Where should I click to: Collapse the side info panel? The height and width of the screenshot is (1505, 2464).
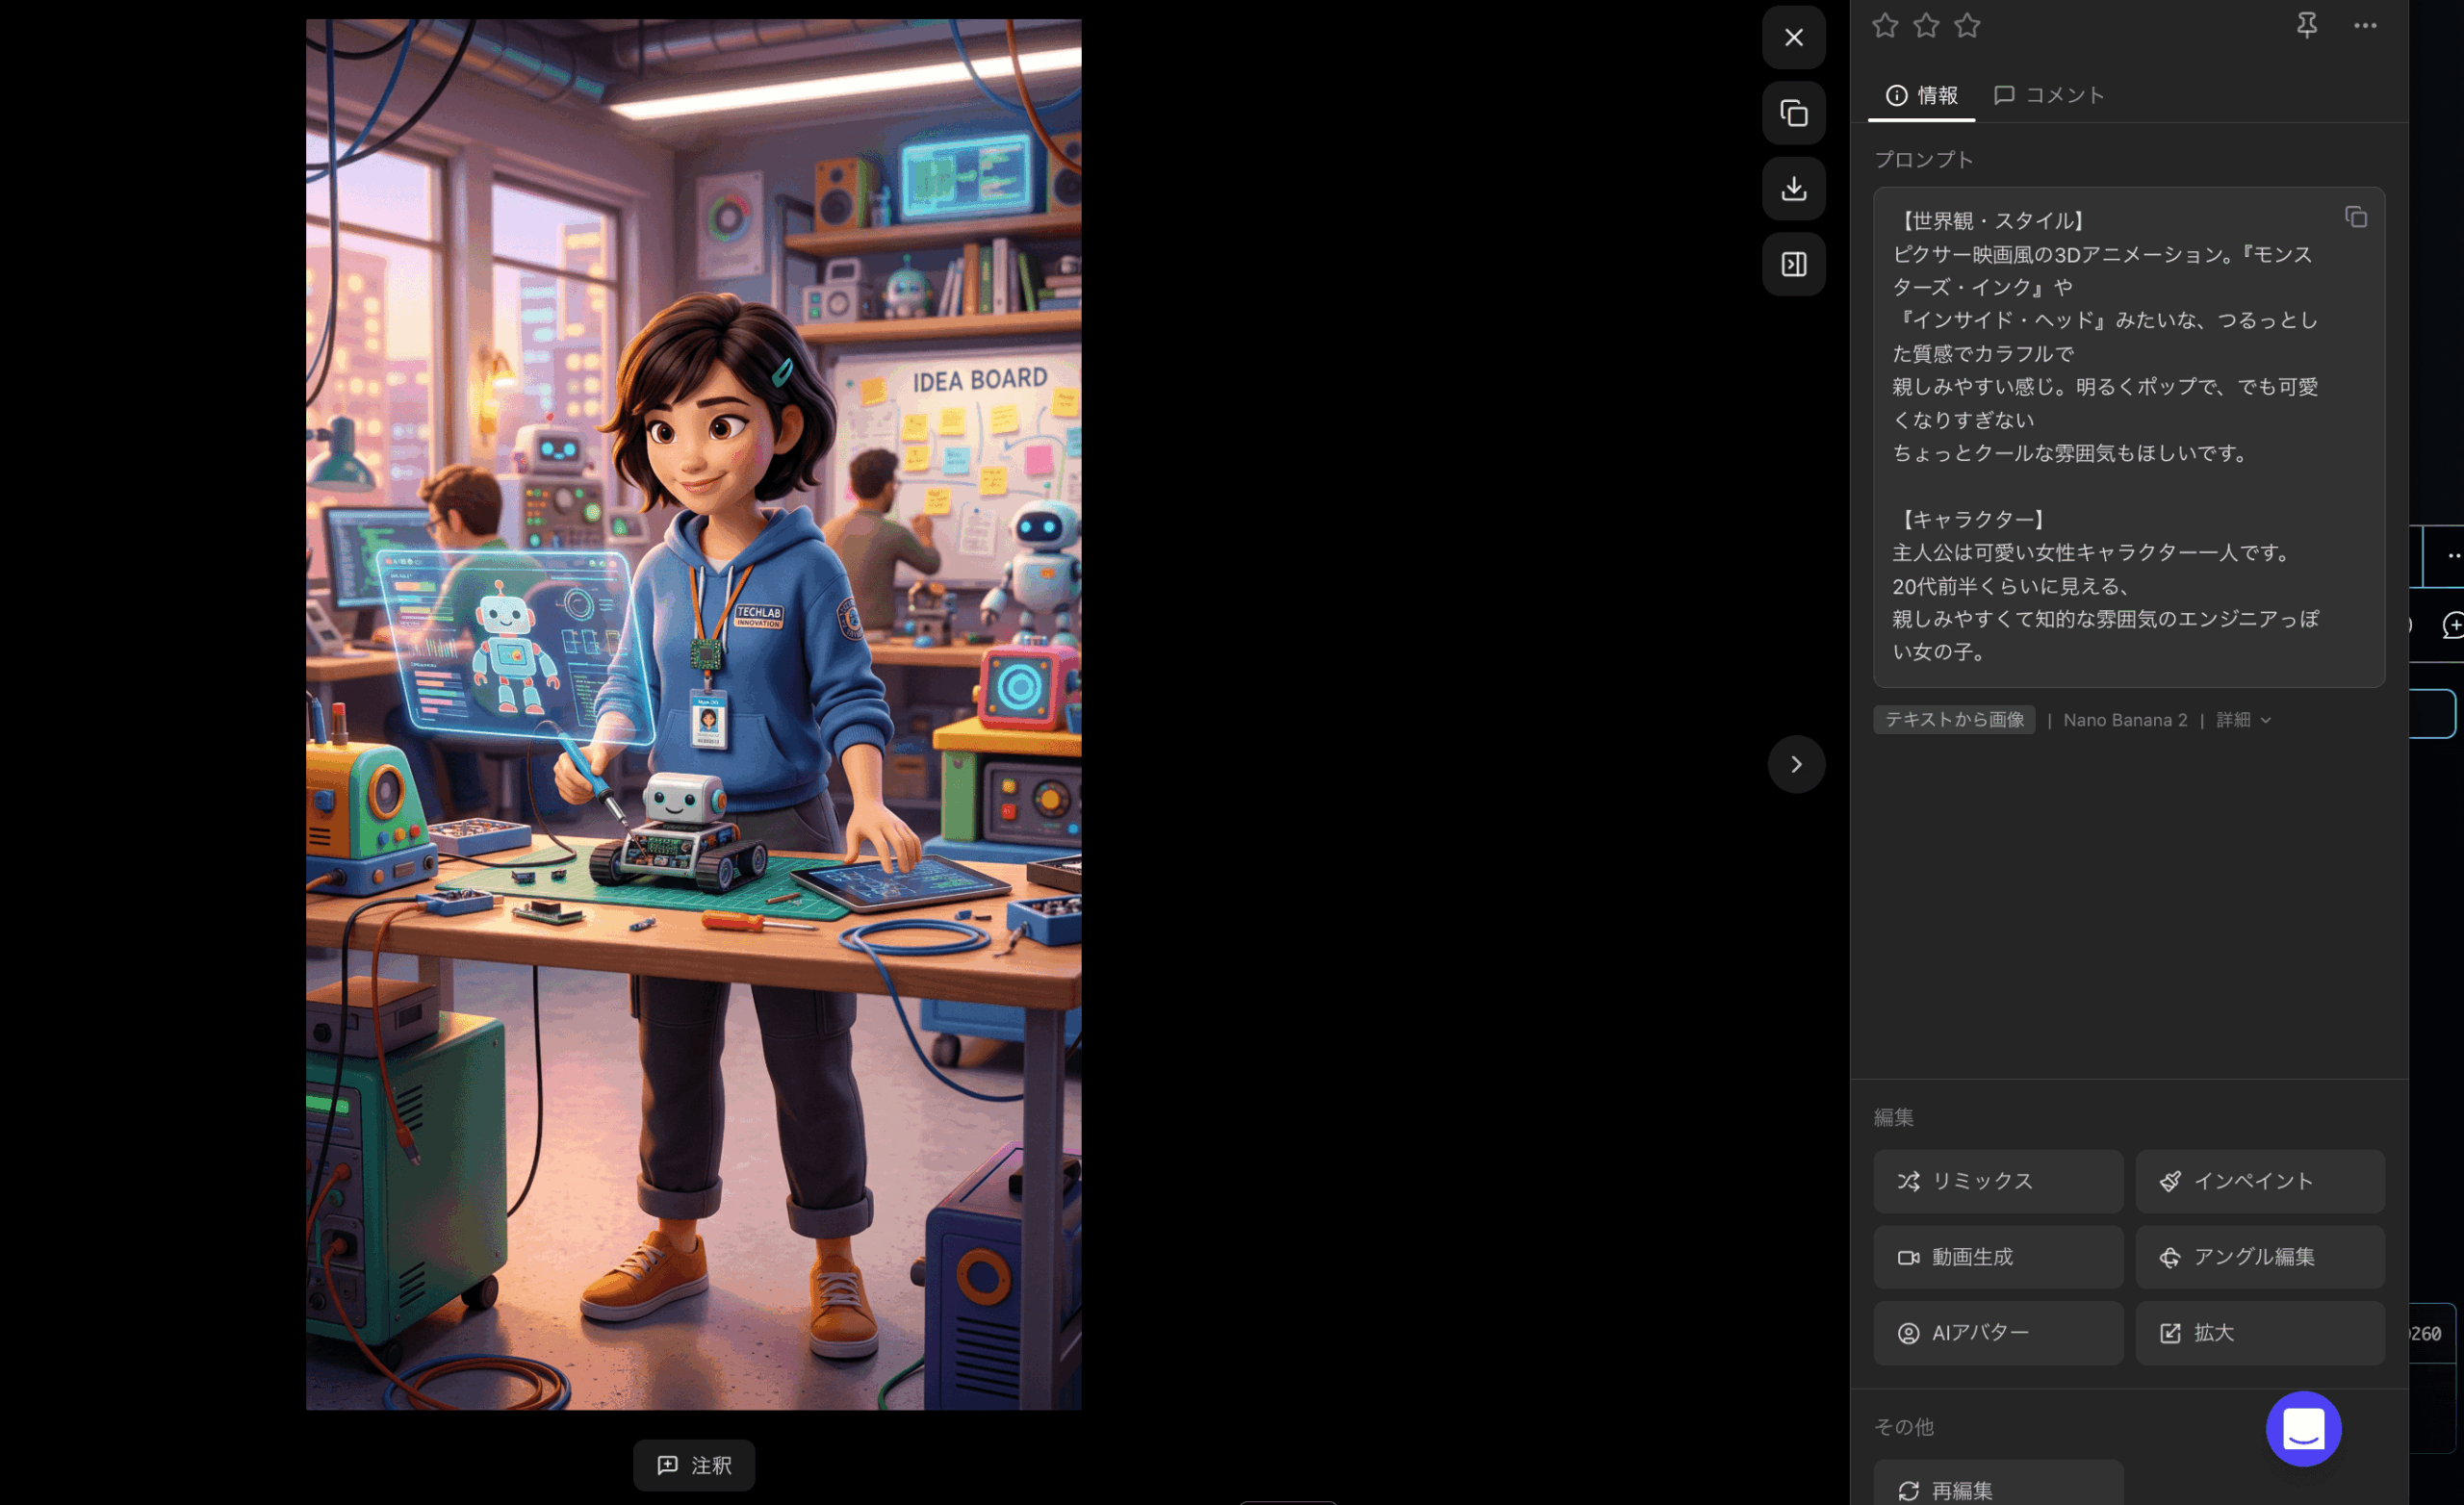tap(1793, 264)
